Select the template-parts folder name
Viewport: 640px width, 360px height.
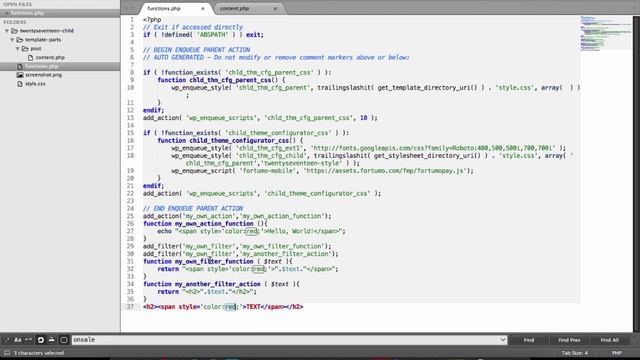[43, 40]
